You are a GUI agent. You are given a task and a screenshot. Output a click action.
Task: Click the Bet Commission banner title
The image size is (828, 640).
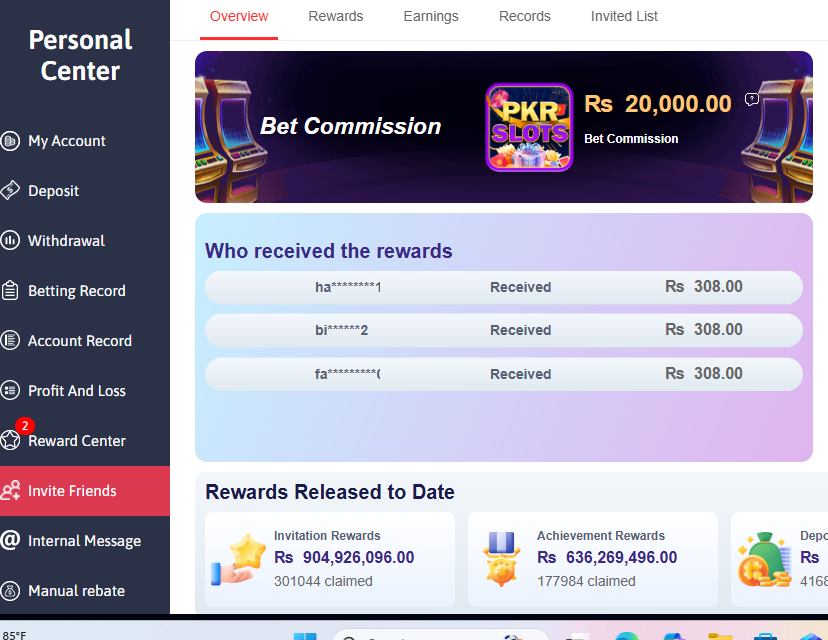[x=350, y=126]
